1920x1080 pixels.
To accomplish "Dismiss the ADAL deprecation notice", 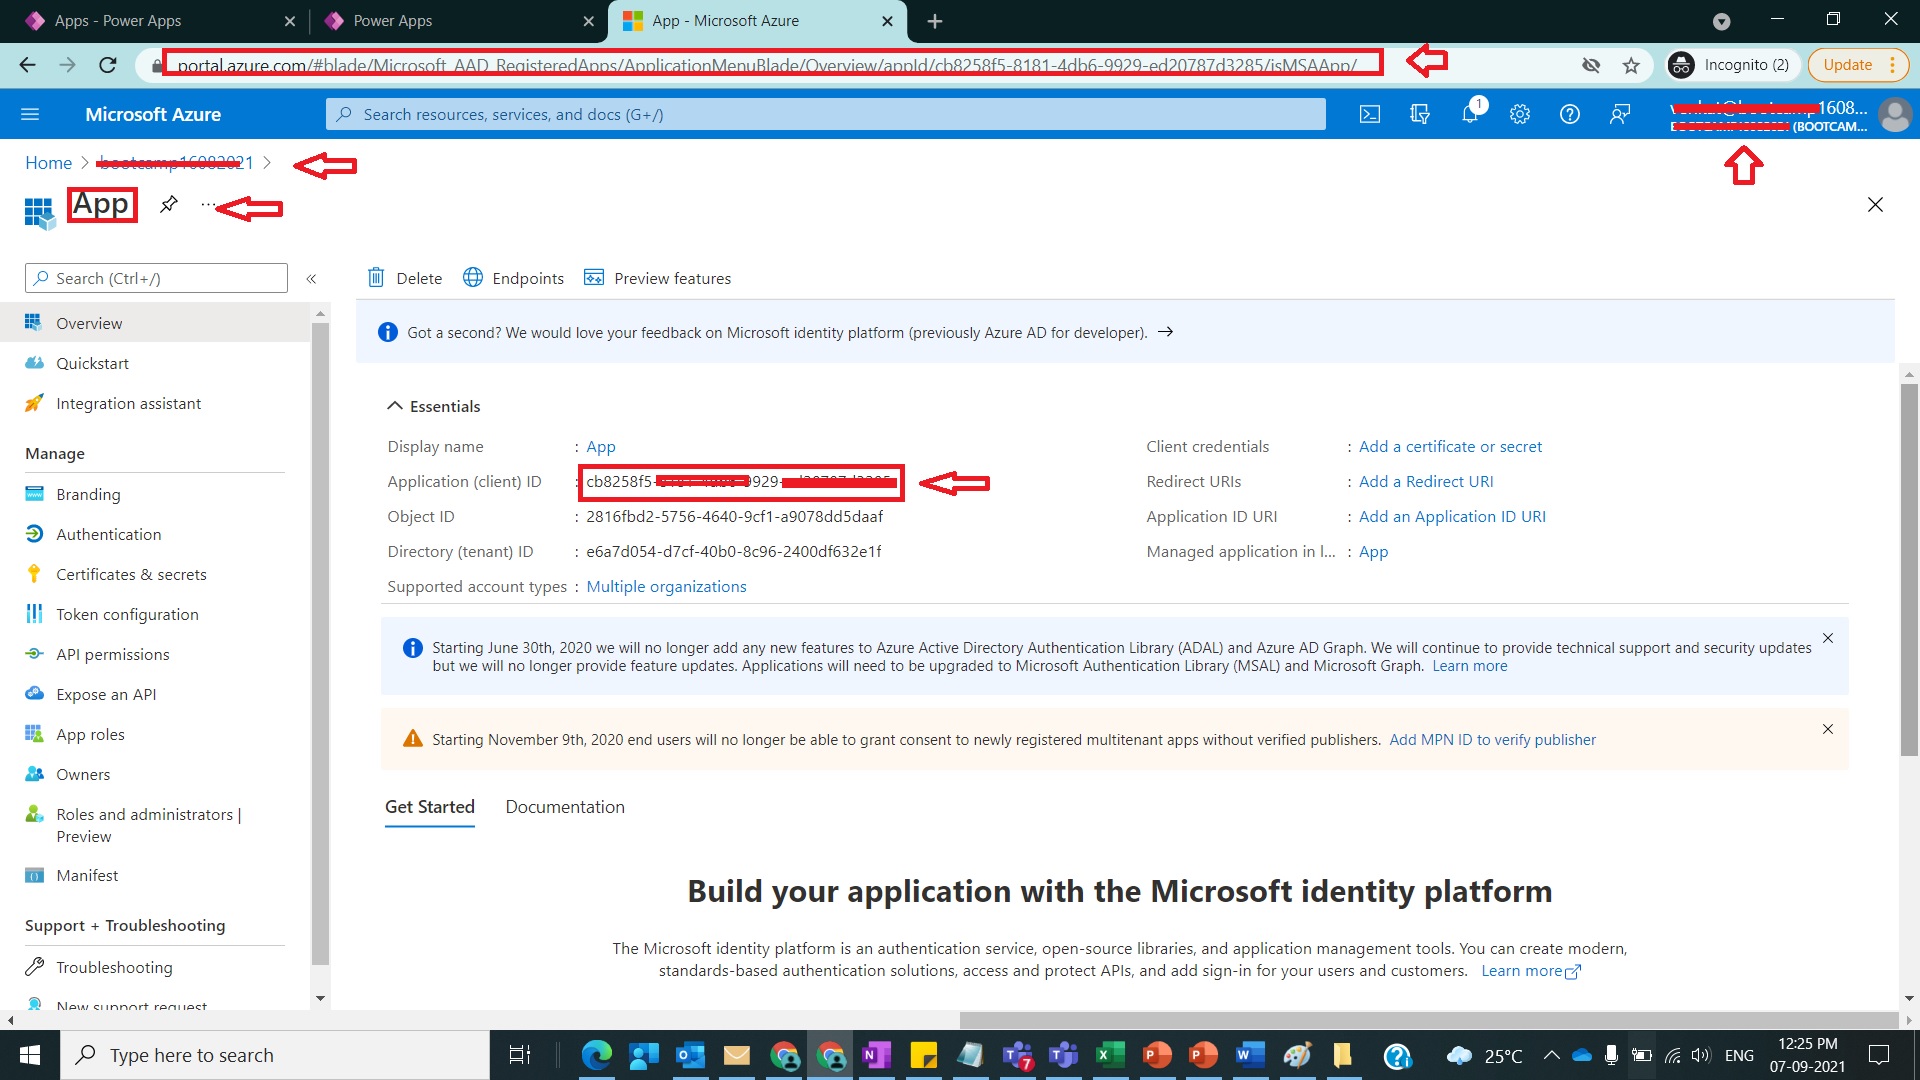I will (x=1828, y=638).
